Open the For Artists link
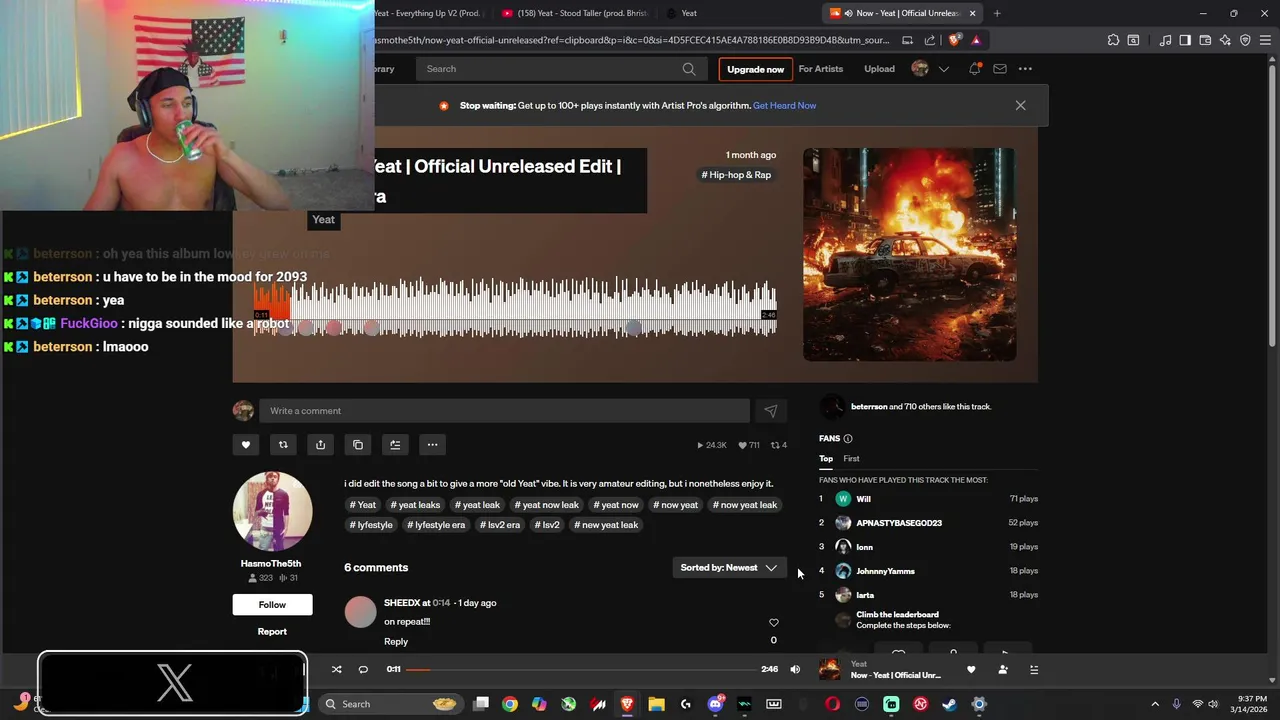Image resolution: width=1280 pixels, height=720 pixels. (820, 69)
